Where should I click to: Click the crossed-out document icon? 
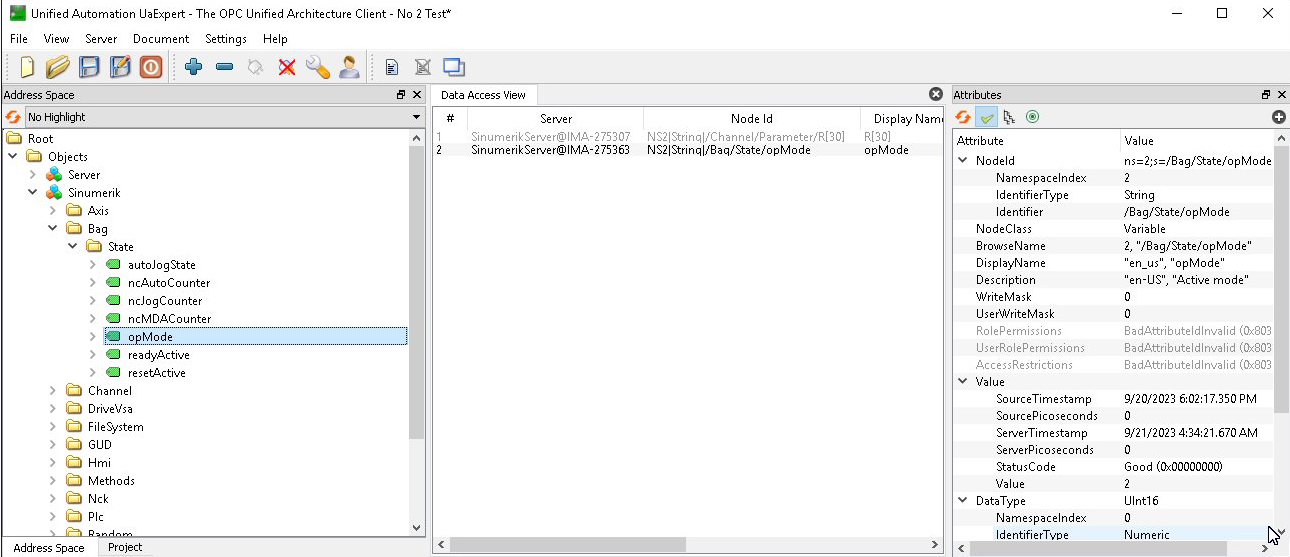423,68
